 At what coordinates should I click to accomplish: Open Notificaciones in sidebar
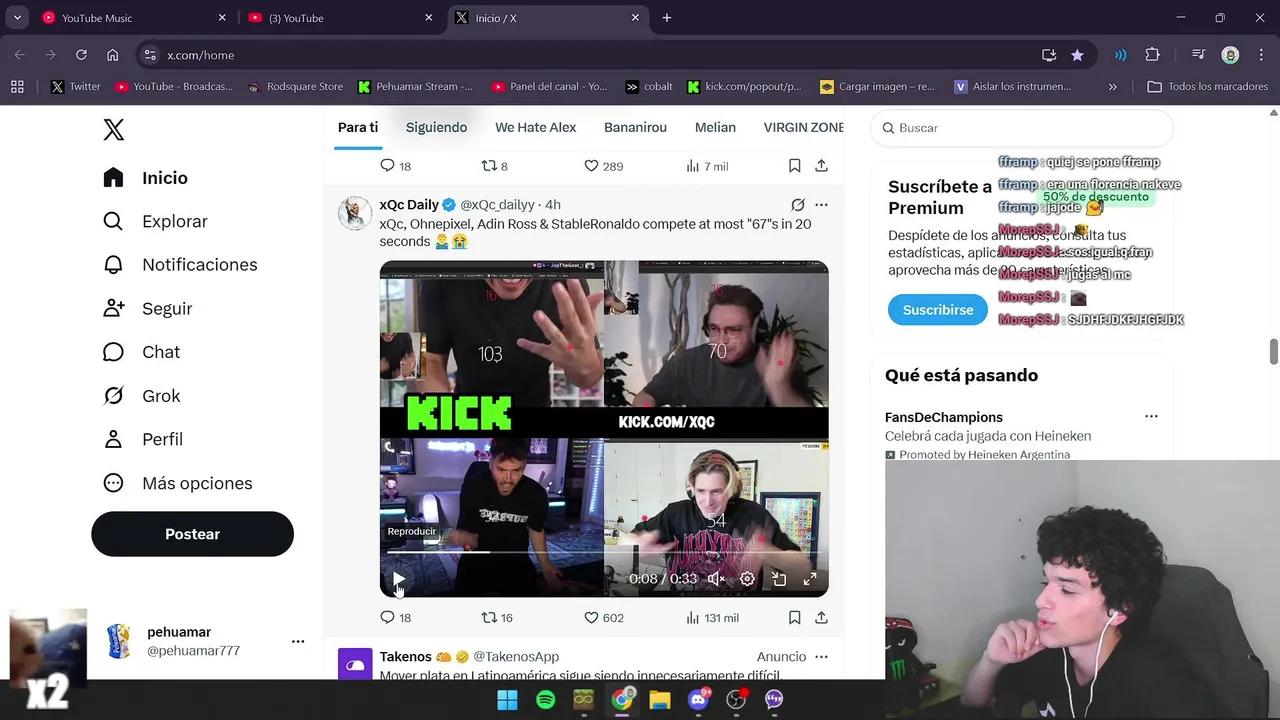[180, 265]
